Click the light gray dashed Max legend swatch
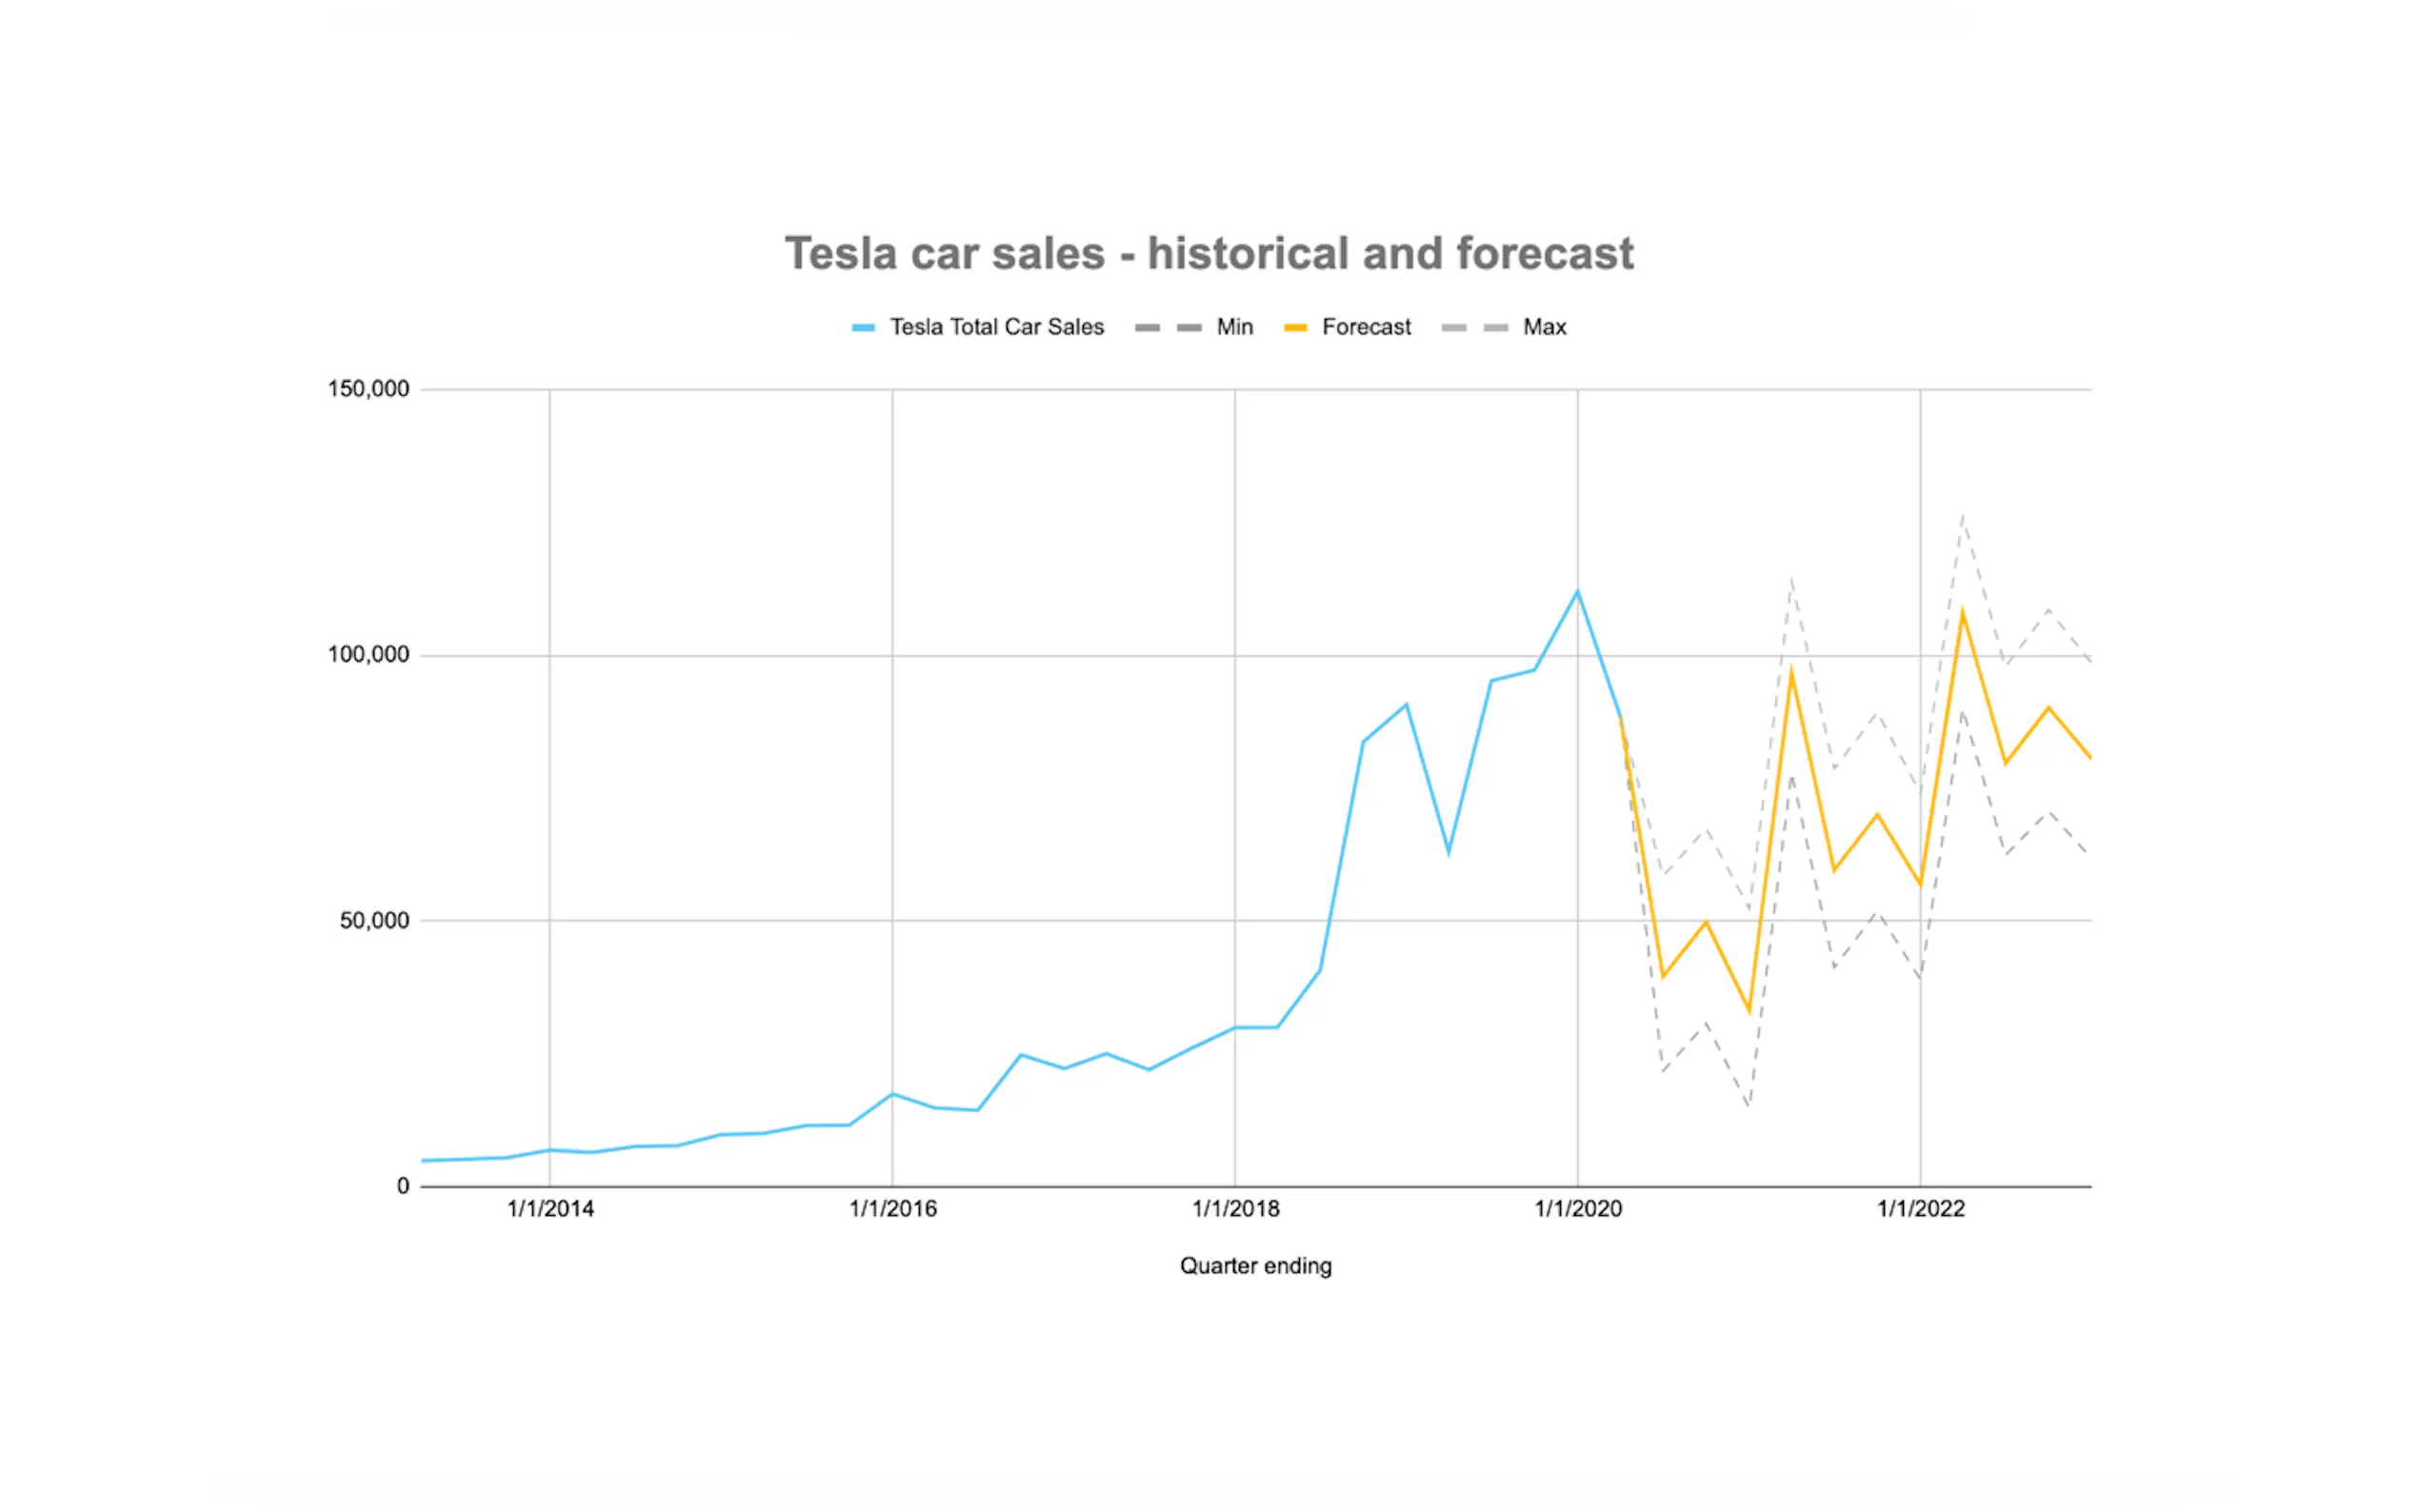This screenshot has width=2419, height=1512. (x=1475, y=328)
